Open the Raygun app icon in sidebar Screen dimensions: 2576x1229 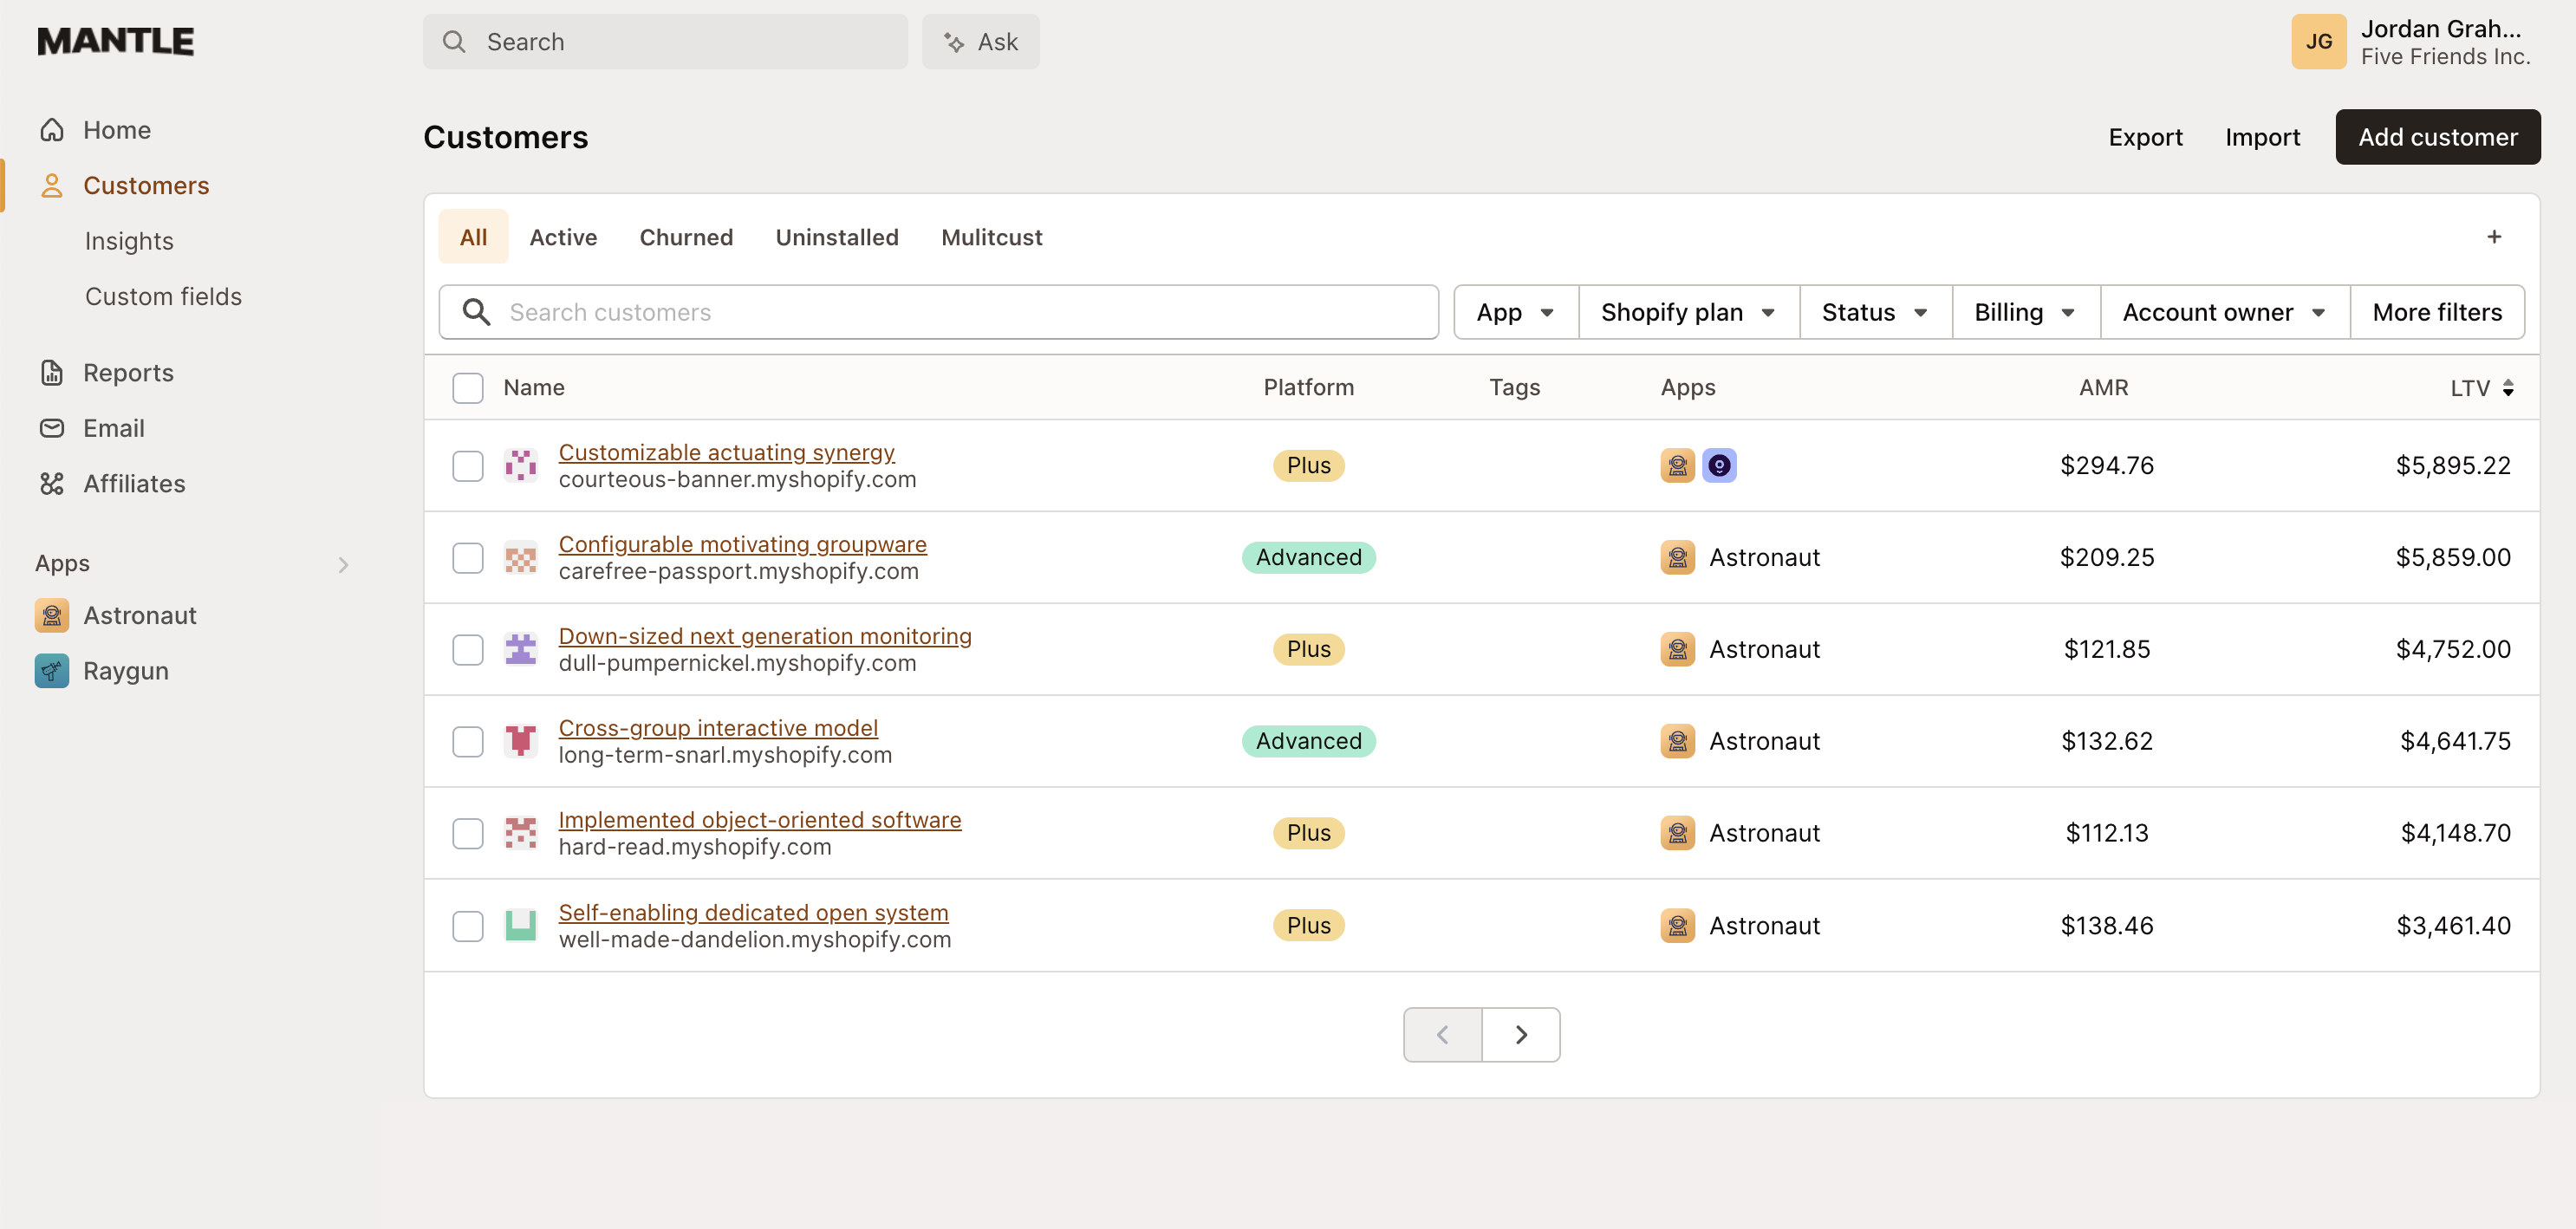click(52, 671)
